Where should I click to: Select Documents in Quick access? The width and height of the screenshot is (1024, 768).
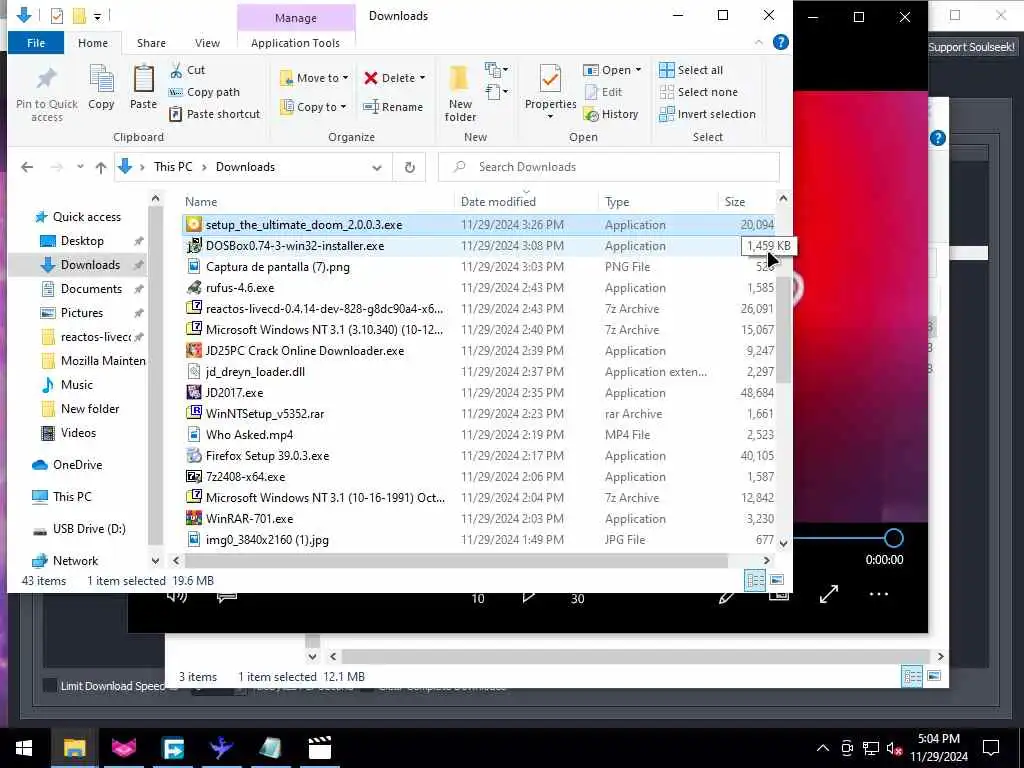point(91,289)
